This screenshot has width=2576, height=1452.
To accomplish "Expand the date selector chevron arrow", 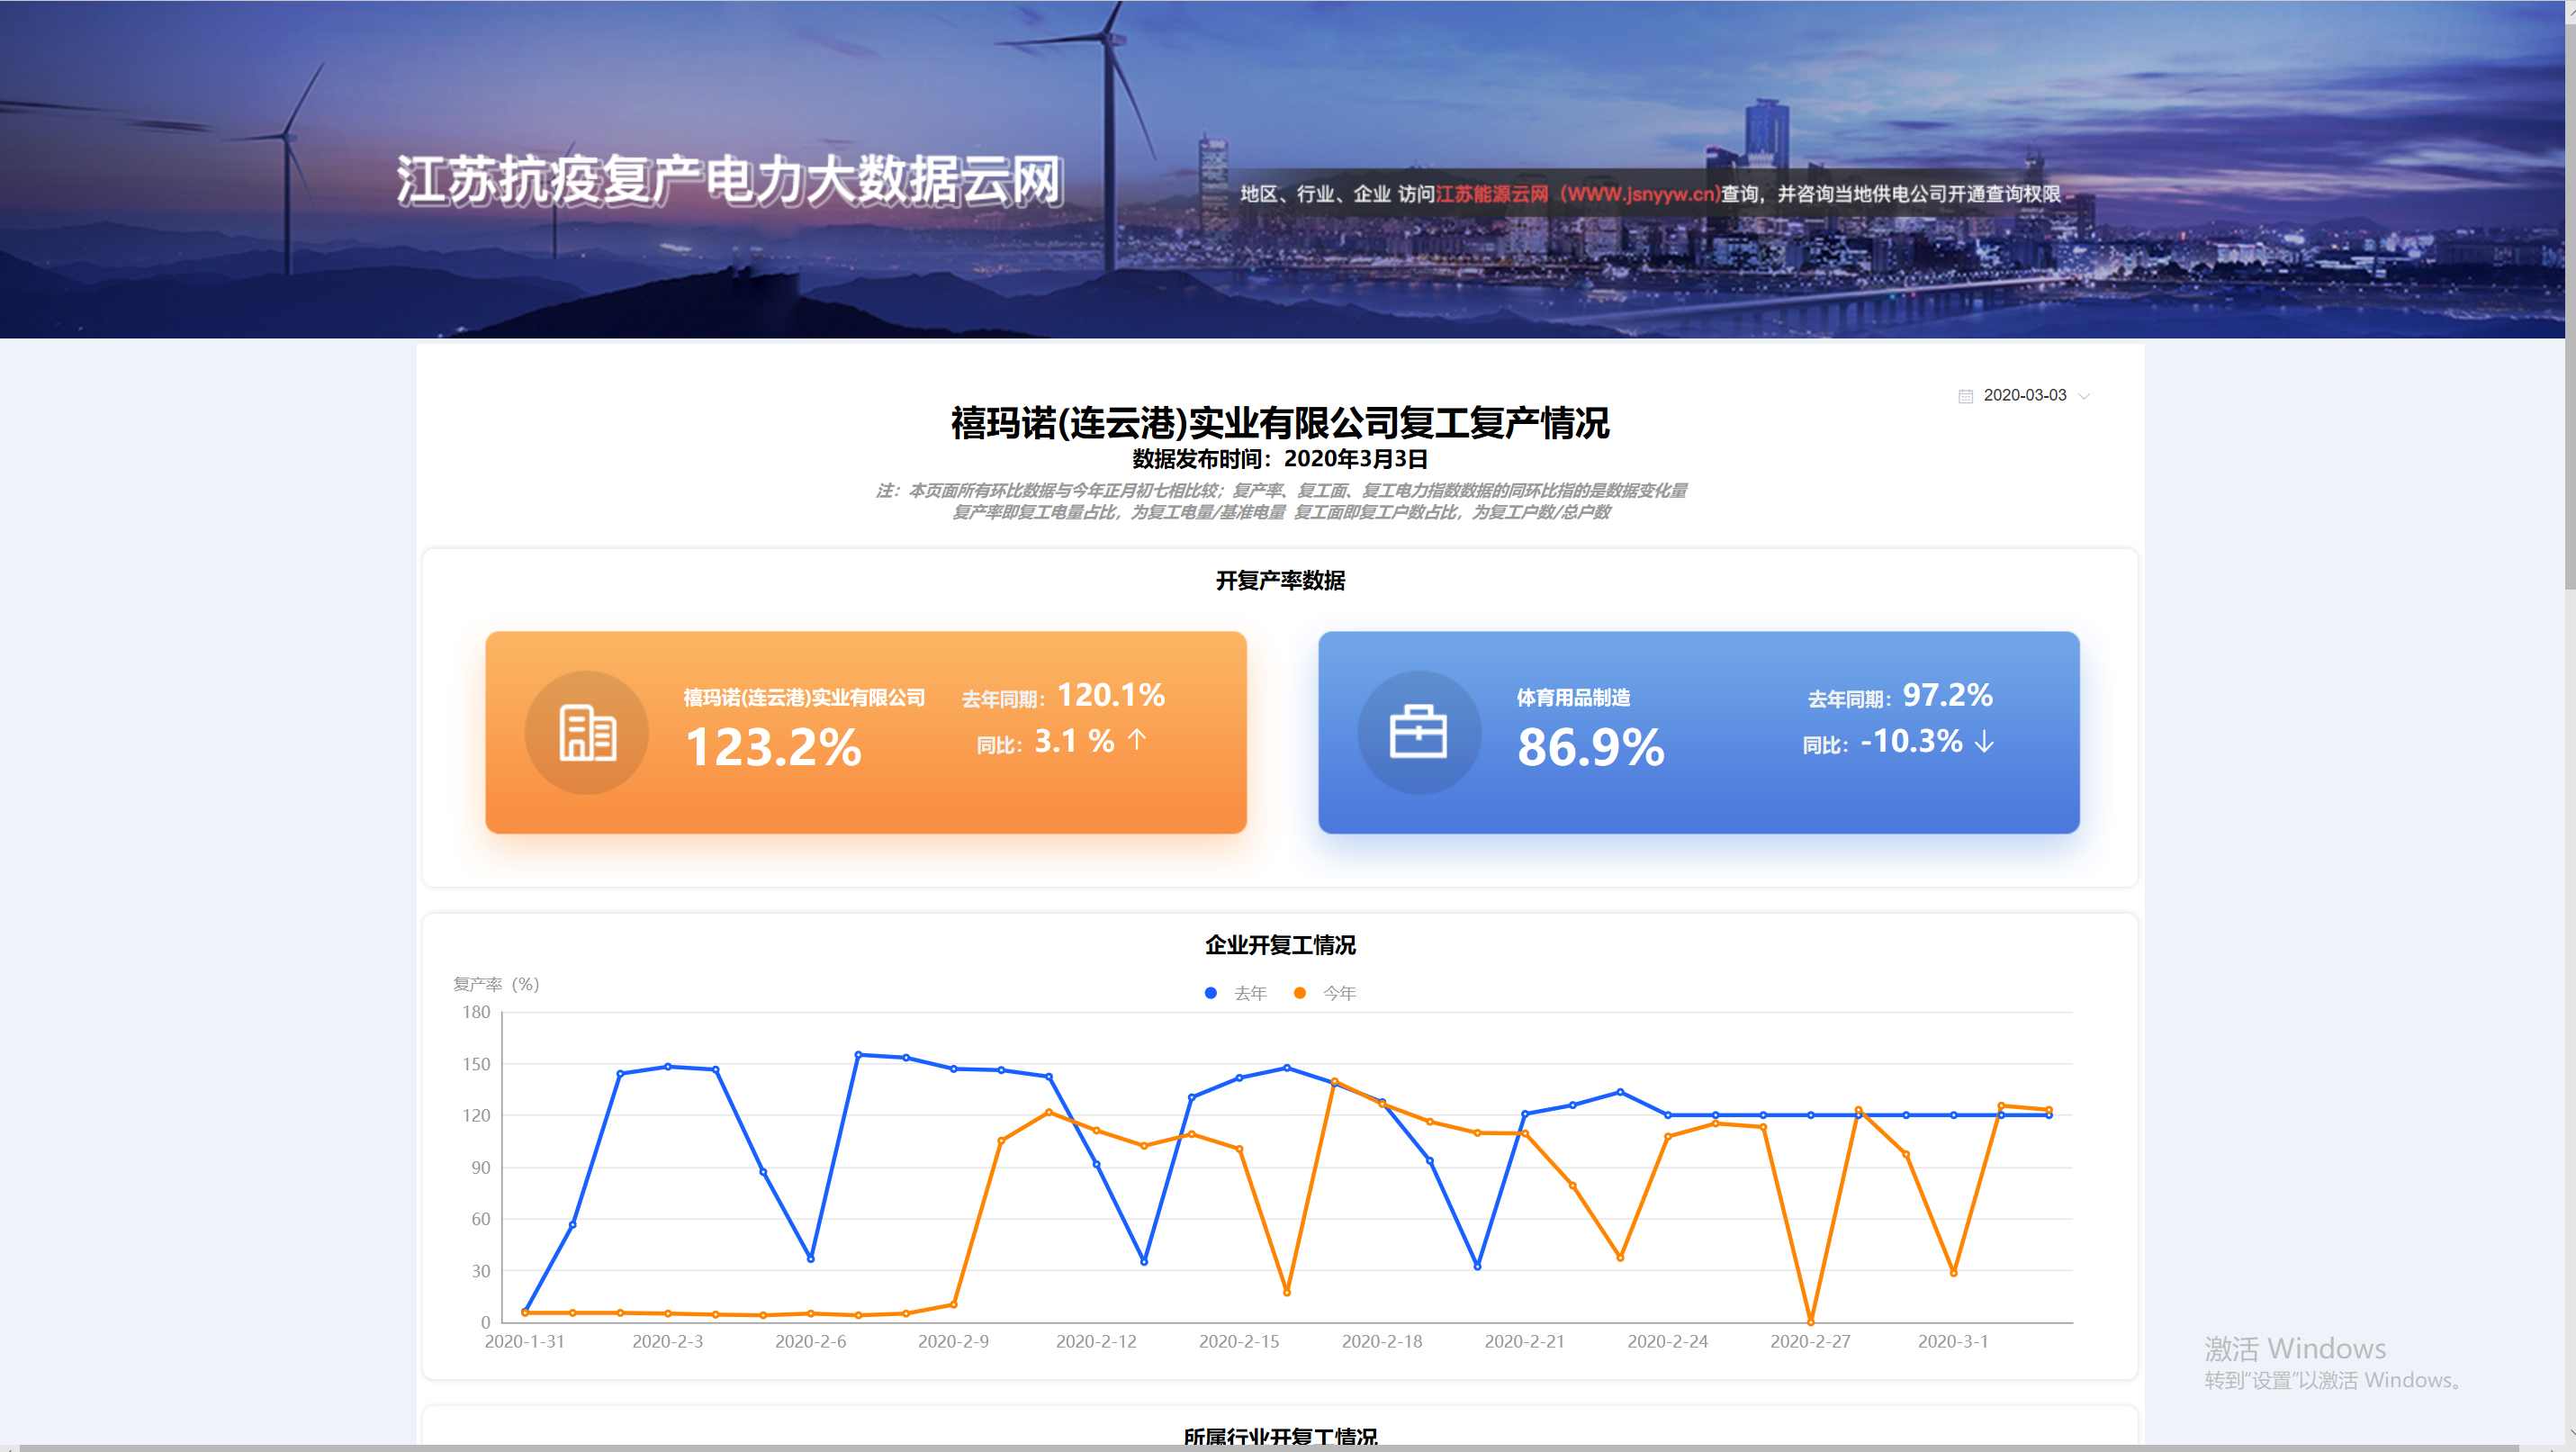I will click(x=2084, y=396).
